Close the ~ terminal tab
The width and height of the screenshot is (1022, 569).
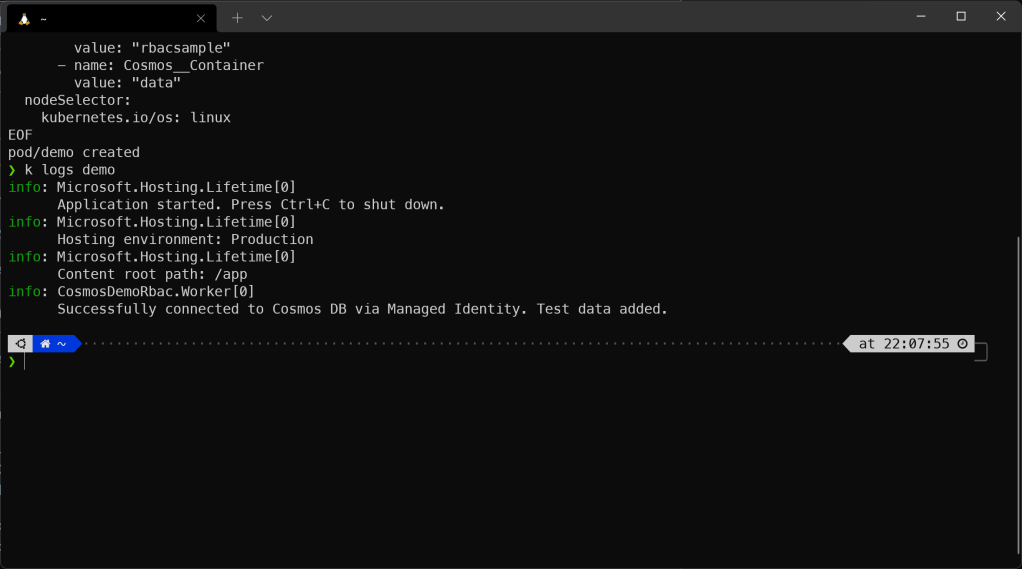[201, 18]
